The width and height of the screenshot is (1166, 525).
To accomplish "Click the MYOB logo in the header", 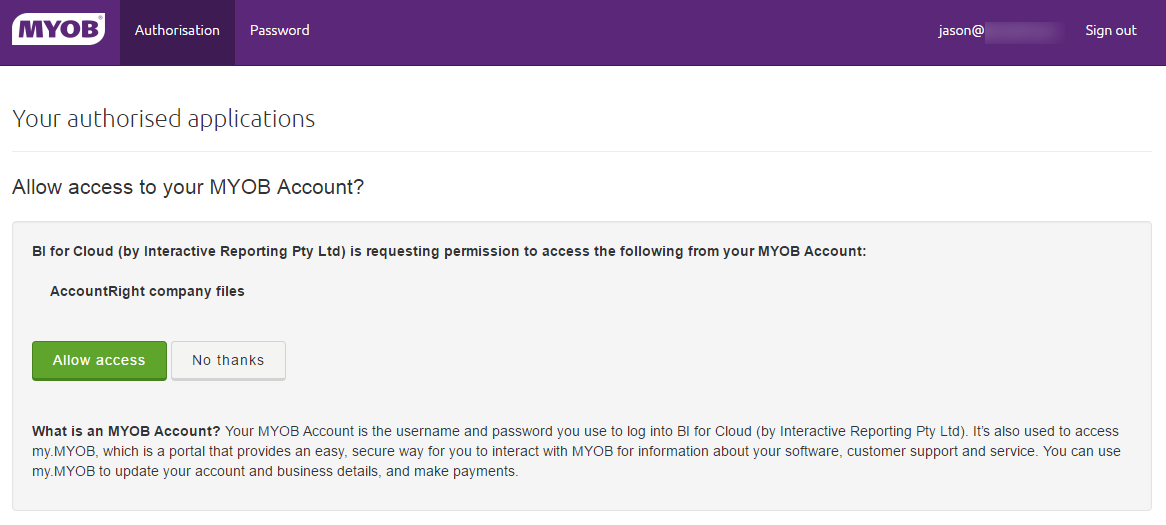I will [x=58, y=30].
